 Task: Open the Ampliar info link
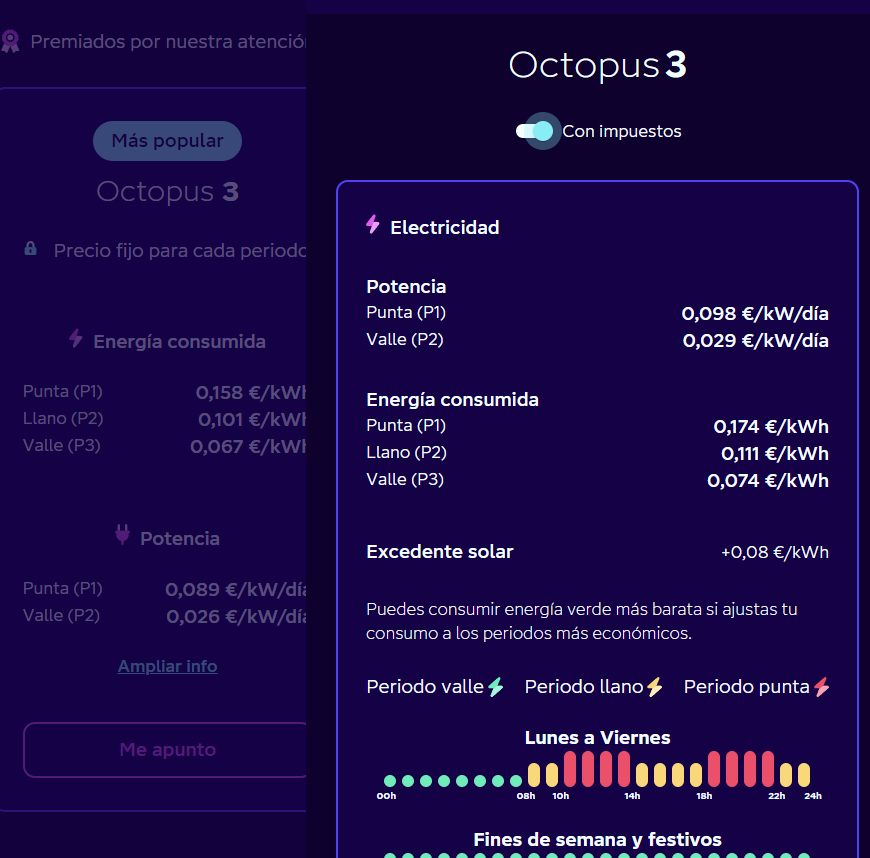click(168, 666)
